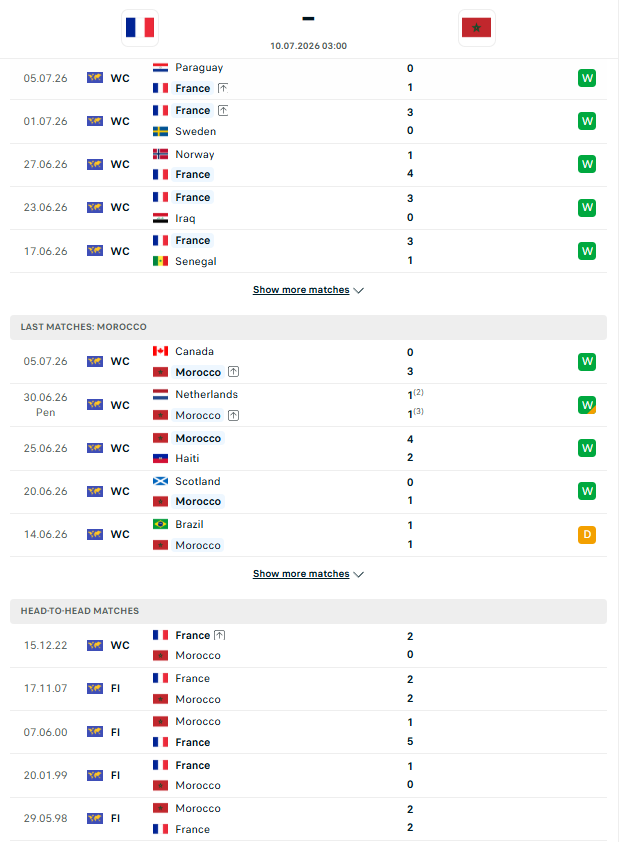Click chevron arrow beside Morocco's Show more matches
This screenshot has height=842, width=619.
point(359,575)
